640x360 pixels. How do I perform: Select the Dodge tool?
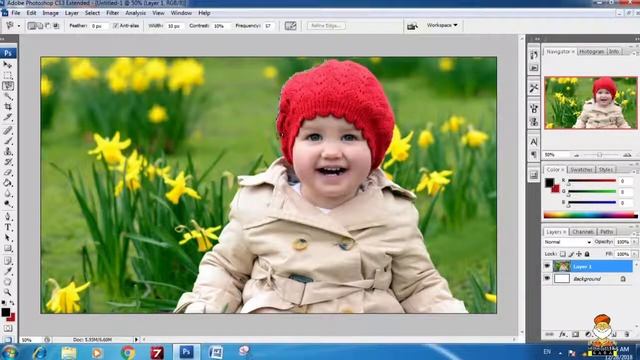click(x=8, y=204)
